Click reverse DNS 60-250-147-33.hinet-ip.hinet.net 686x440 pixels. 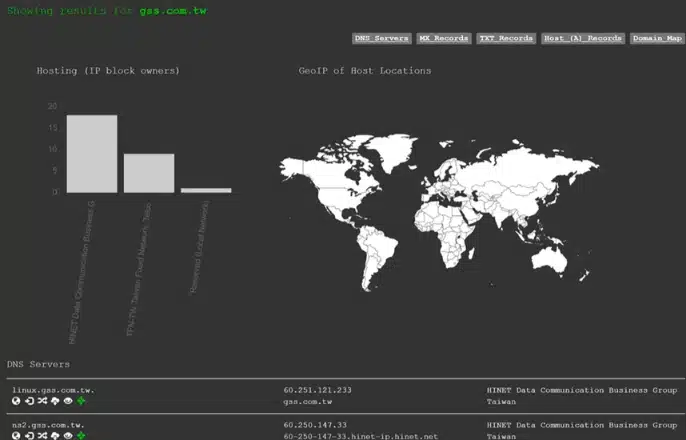pyautogui.click(x=360, y=436)
